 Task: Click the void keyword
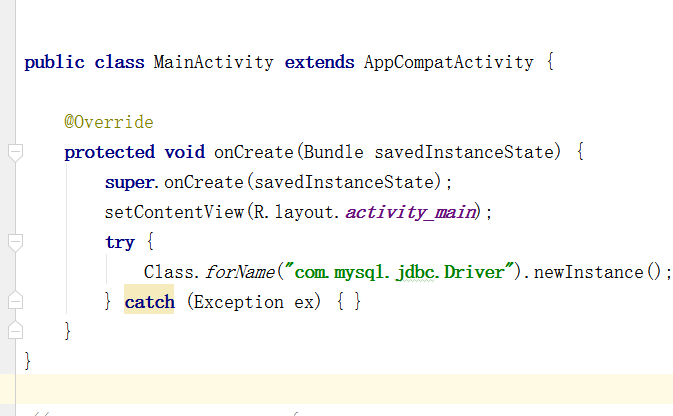point(185,153)
